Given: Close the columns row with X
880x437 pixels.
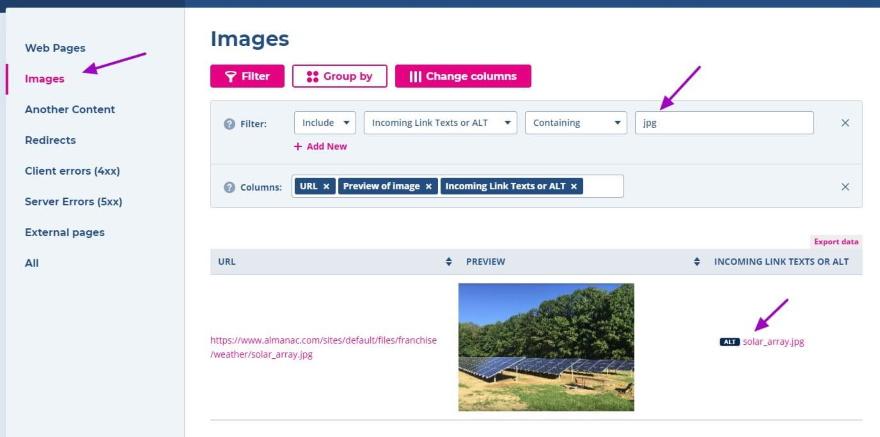Looking at the screenshot, I should coord(845,187).
